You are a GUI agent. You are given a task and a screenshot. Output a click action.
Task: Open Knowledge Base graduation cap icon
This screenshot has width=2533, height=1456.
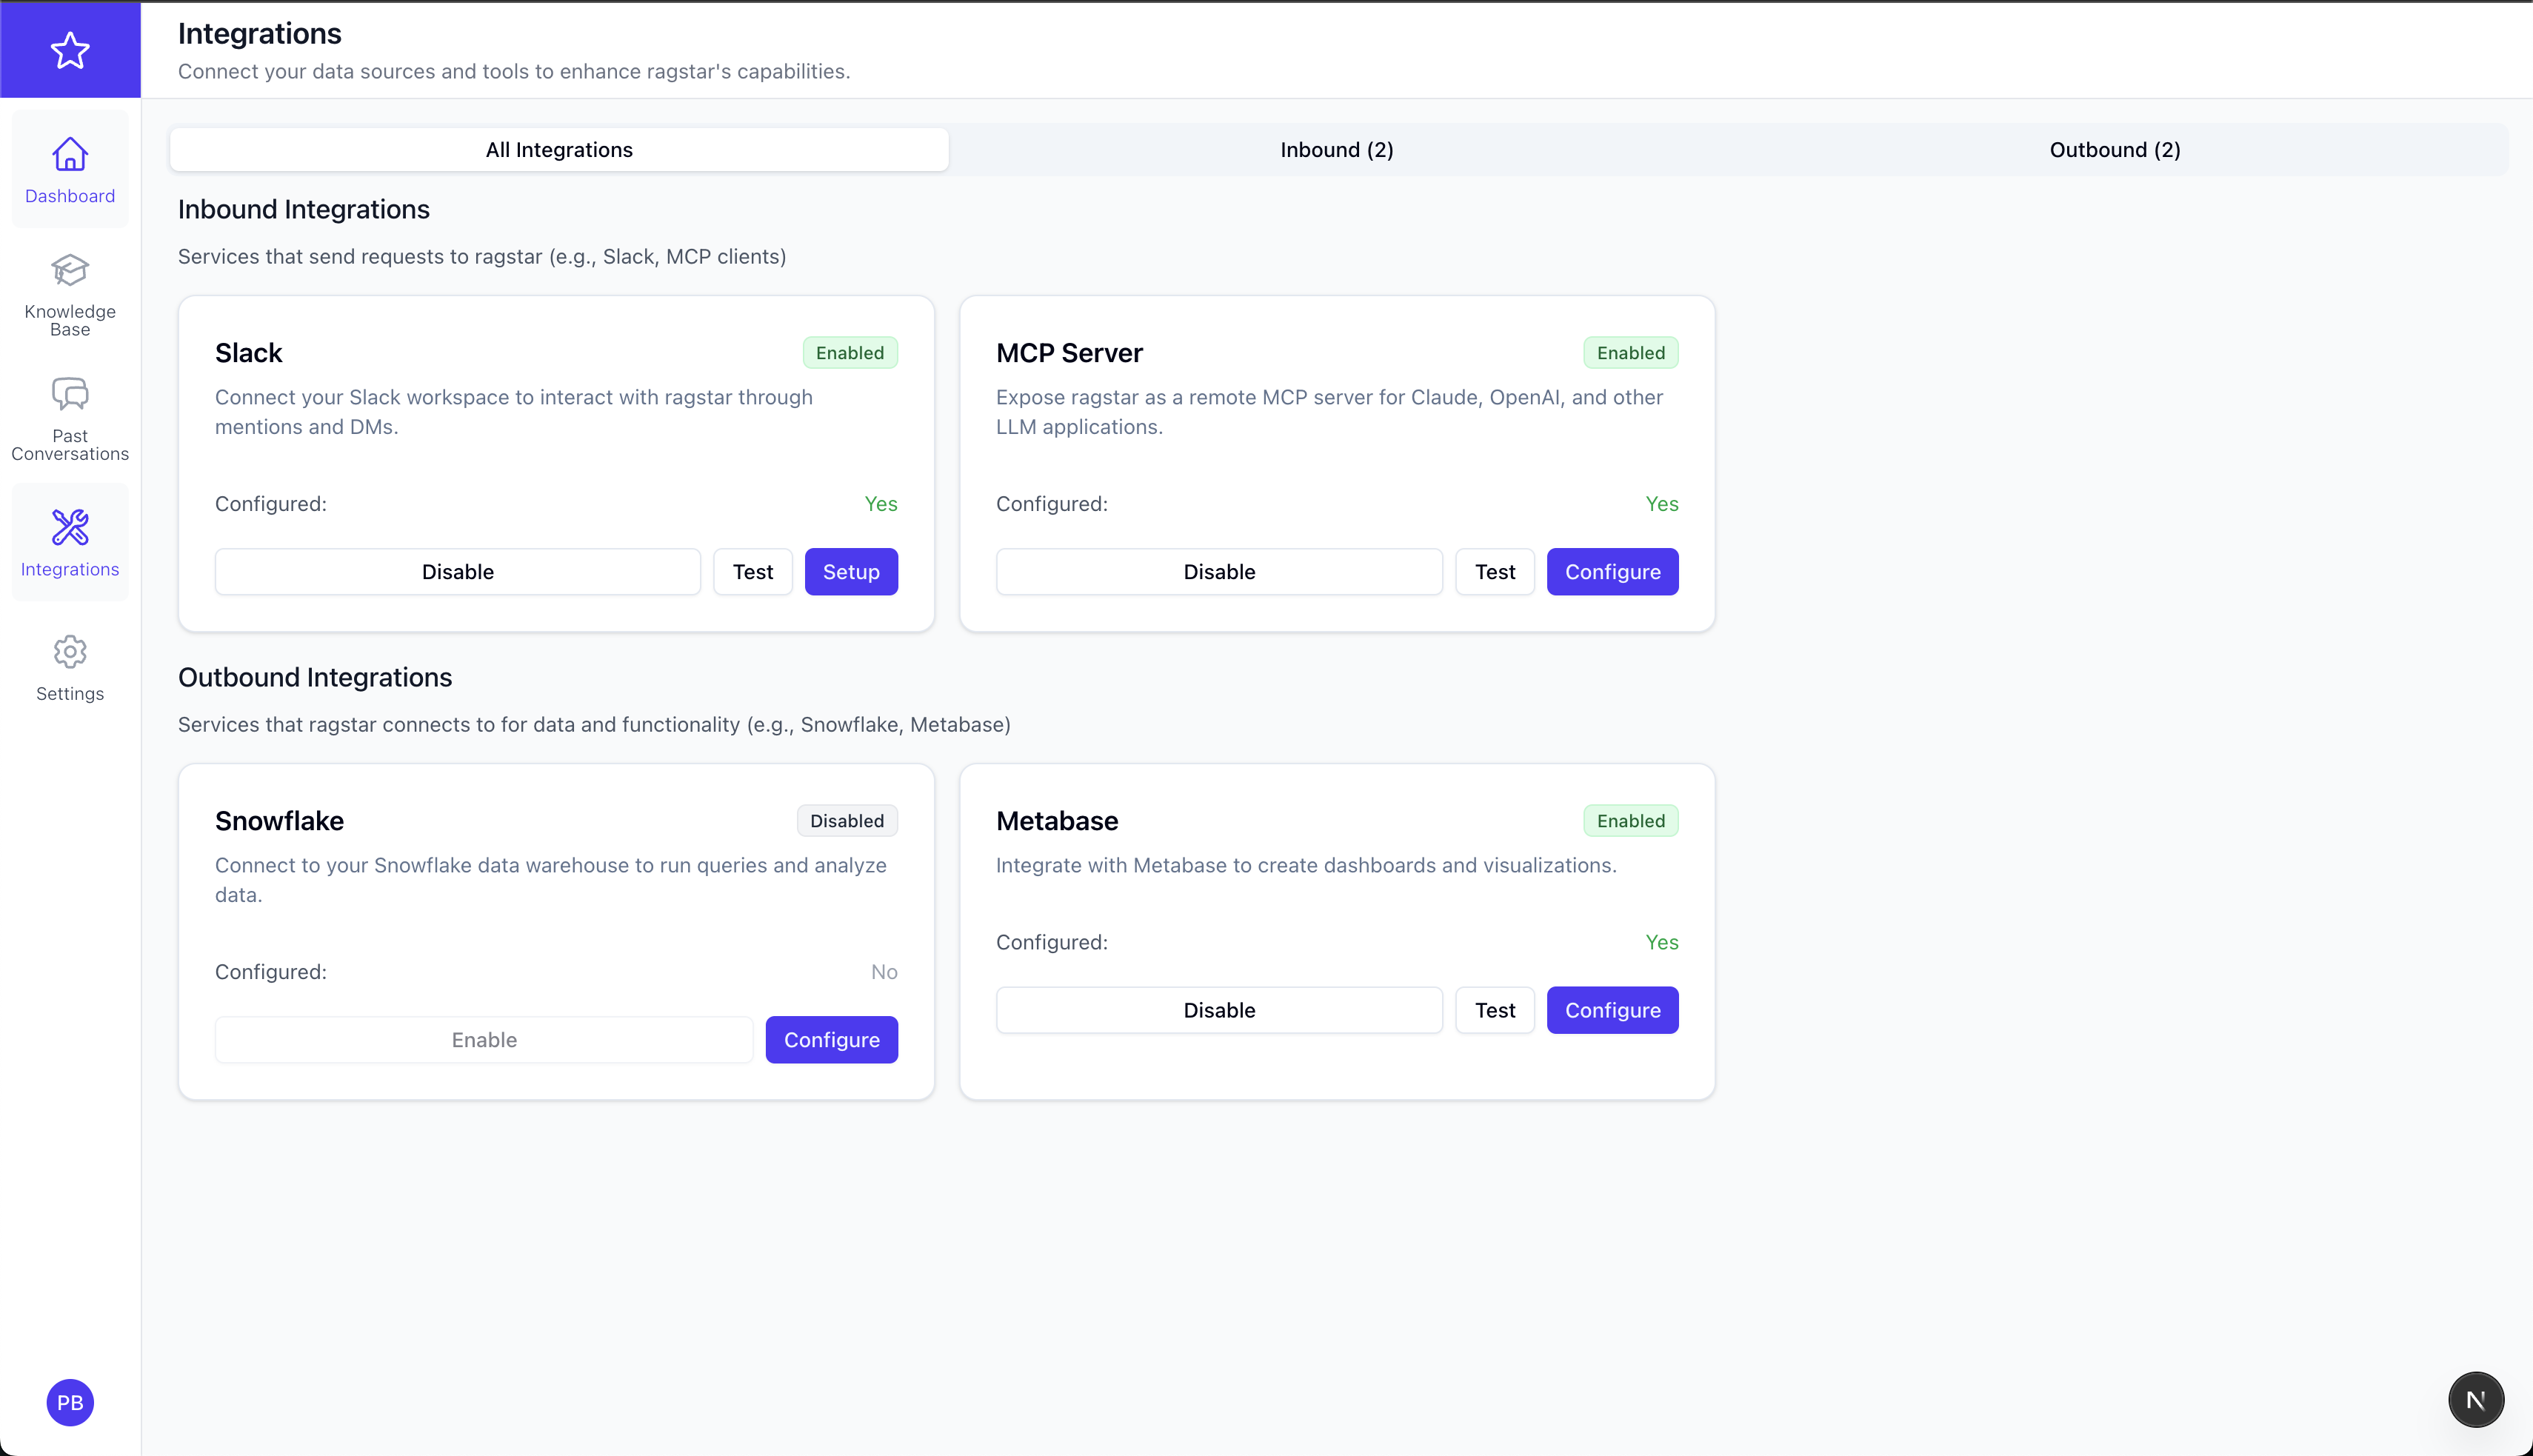(x=70, y=270)
